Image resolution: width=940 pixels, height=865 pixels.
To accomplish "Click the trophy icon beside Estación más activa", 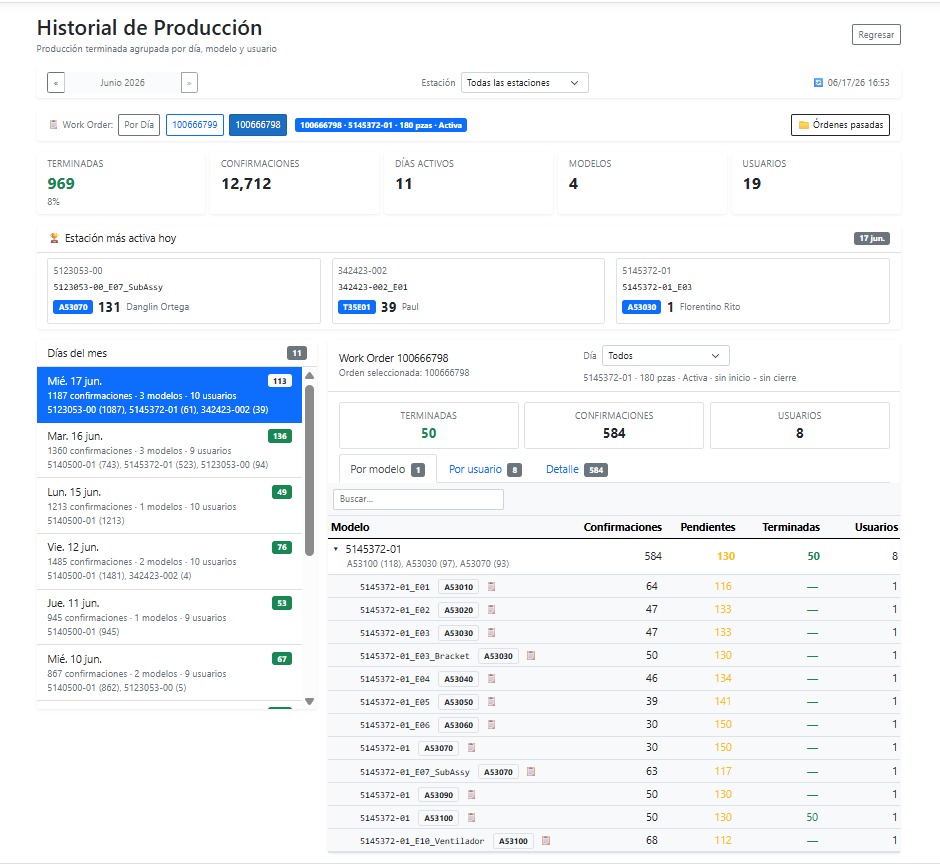I will (x=54, y=238).
